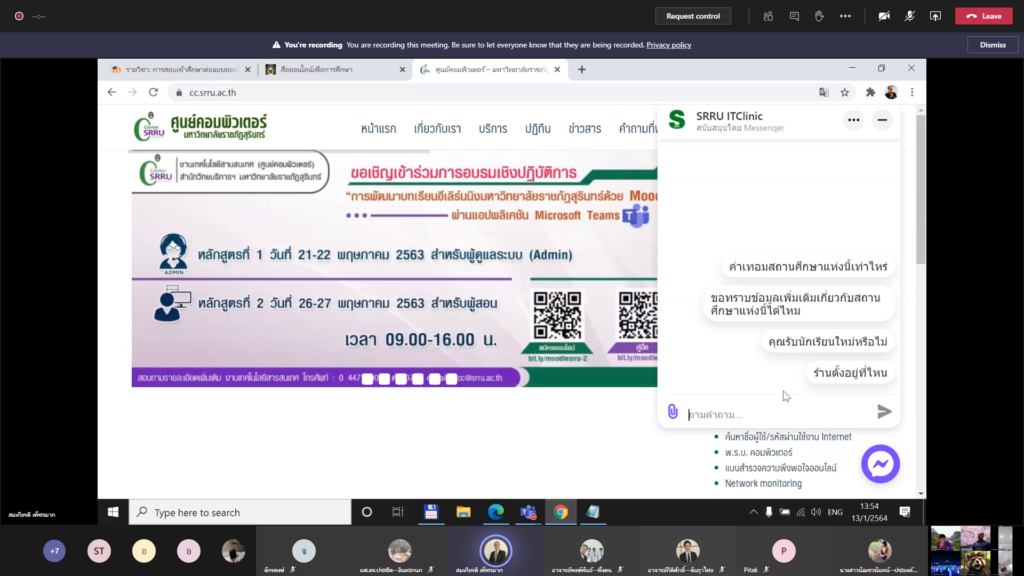Open SRRU ITClinic chat options menu

coord(853,119)
